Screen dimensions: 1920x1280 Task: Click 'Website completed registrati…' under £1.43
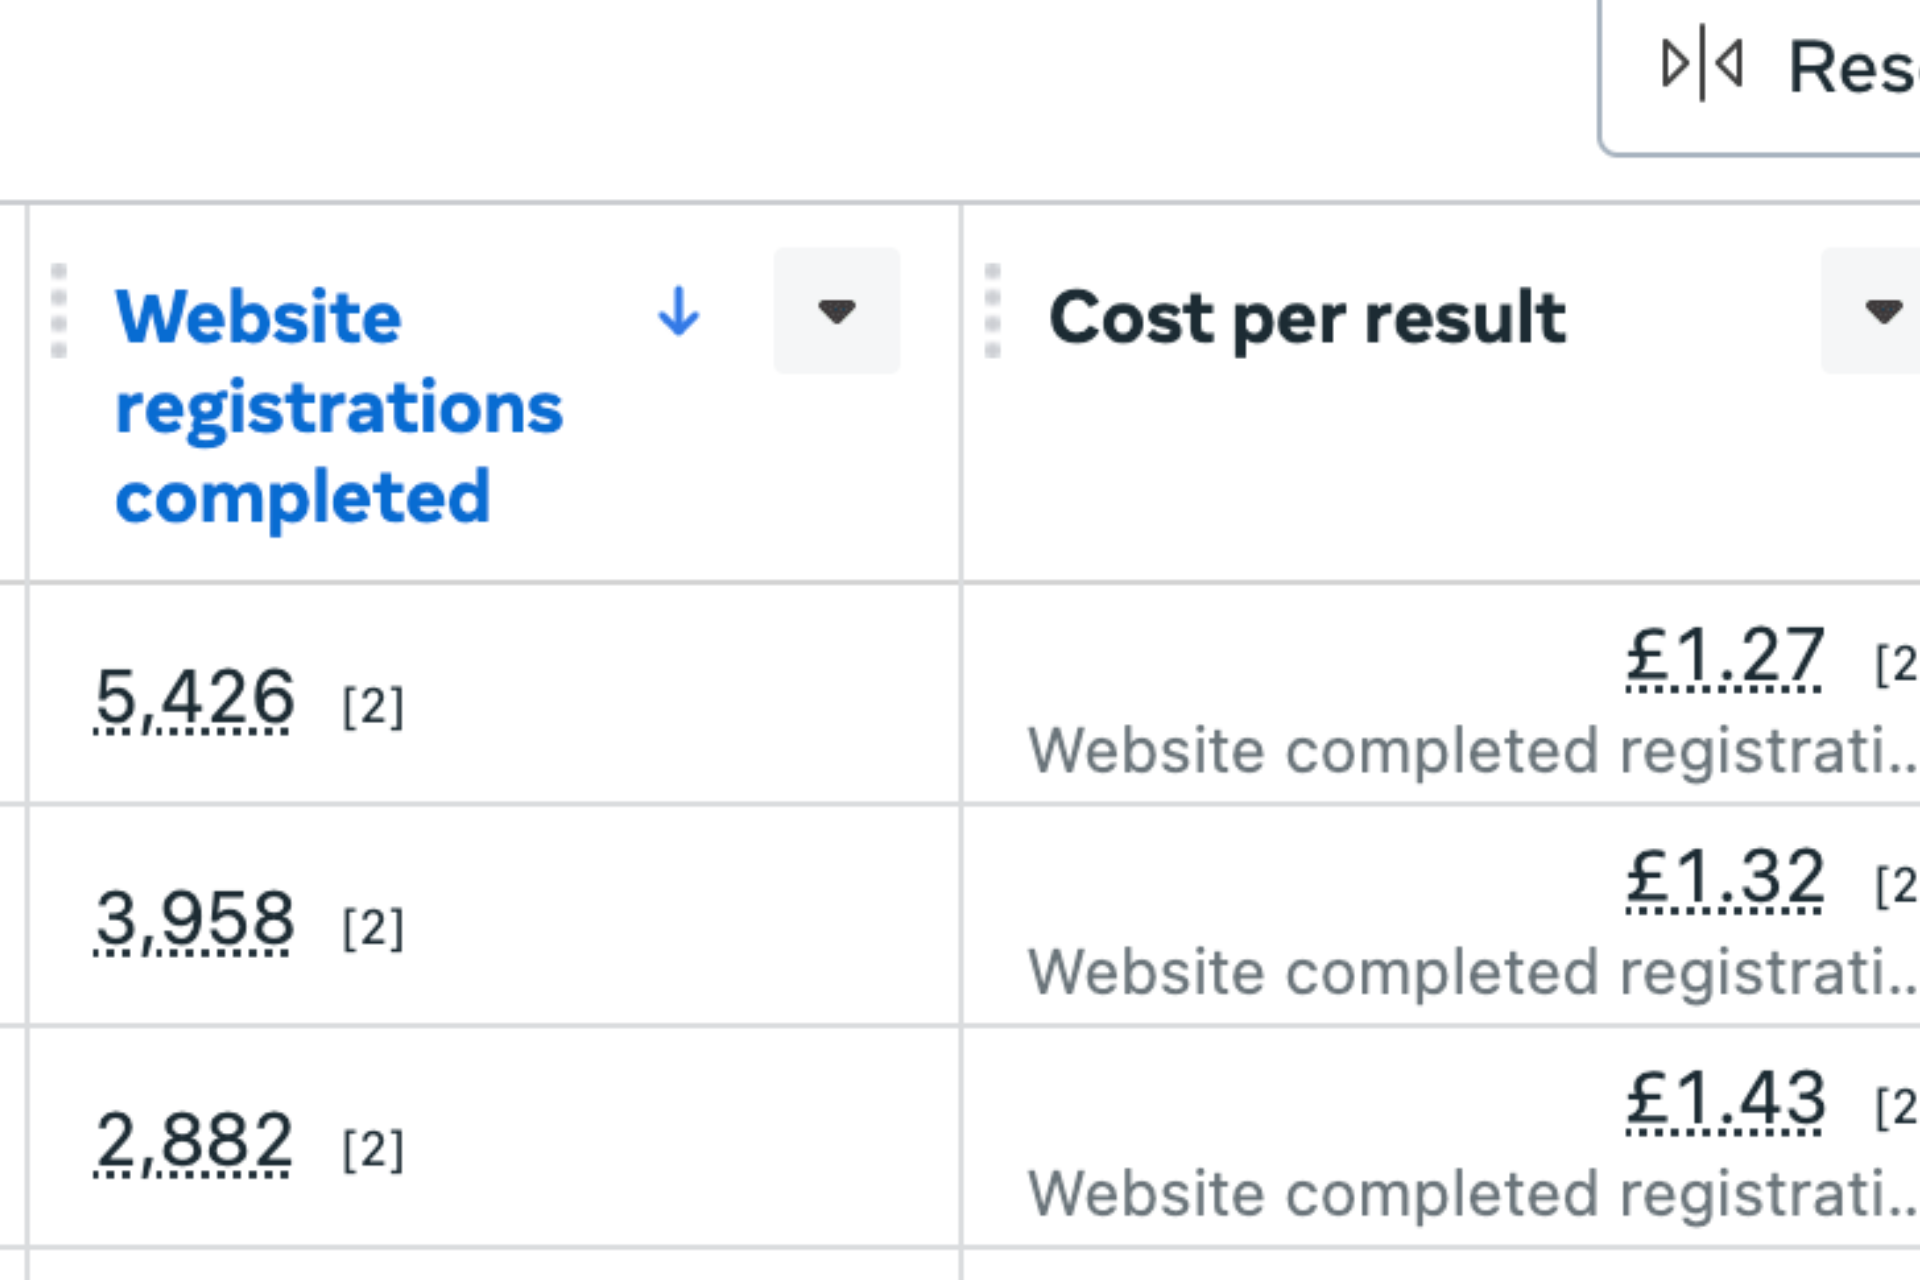pos(1470,1193)
